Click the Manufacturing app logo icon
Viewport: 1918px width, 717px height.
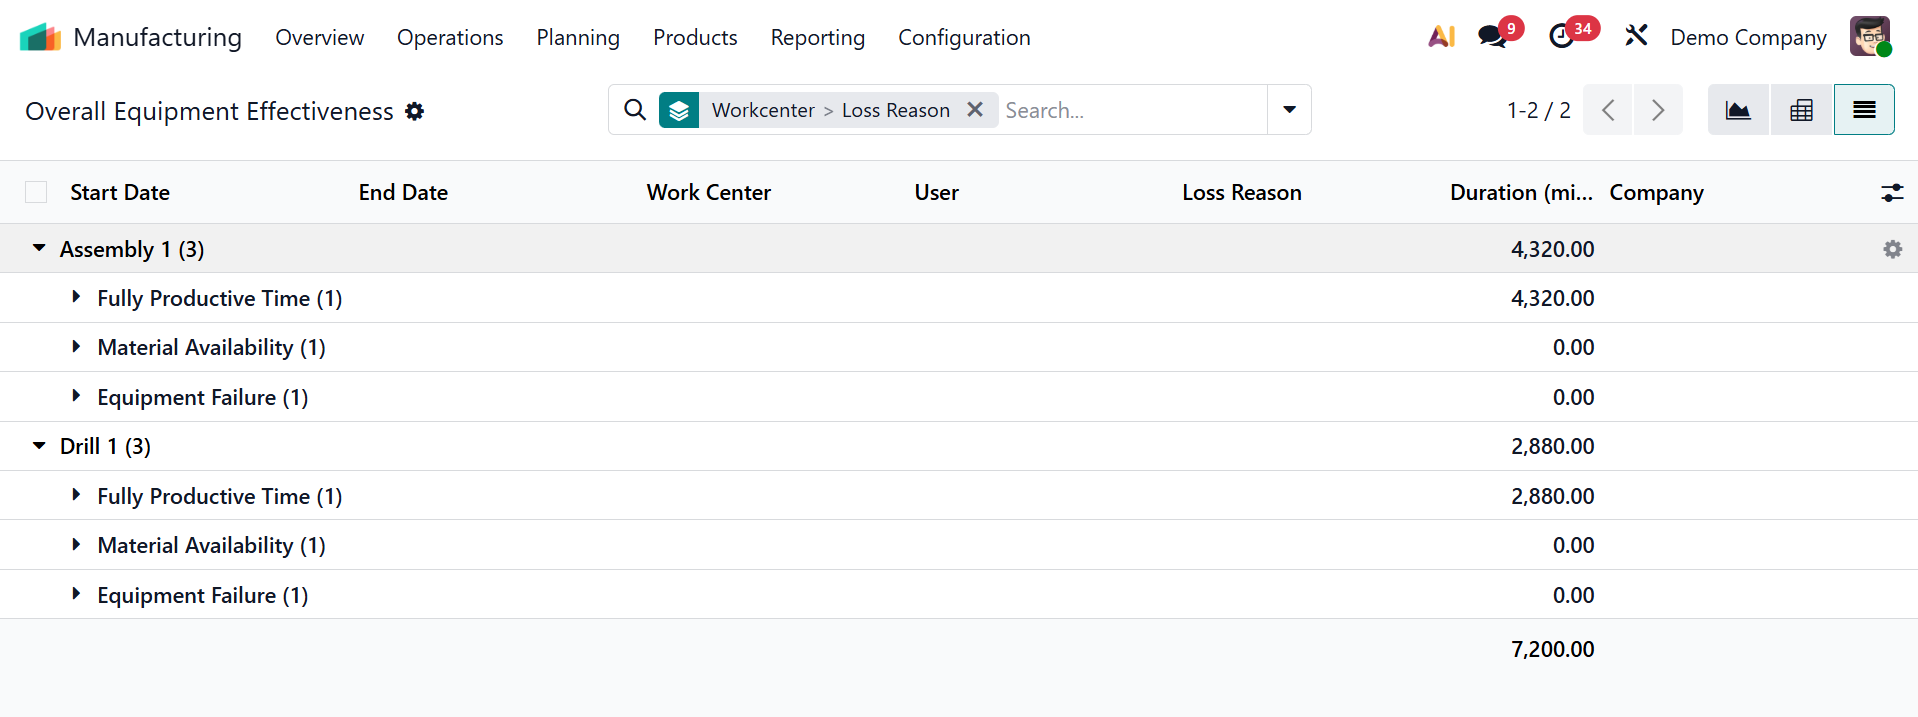click(40, 38)
